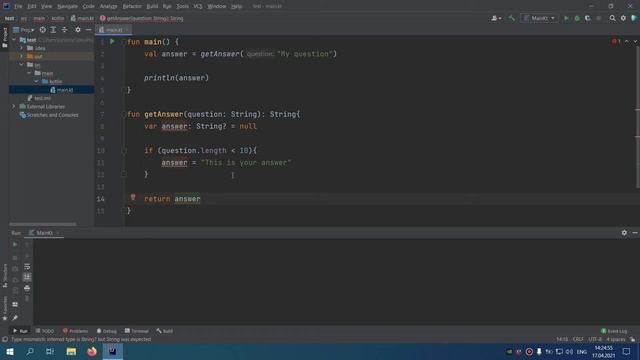
Task: Click the run gutter arrow beside main()
Action: click(x=112, y=42)
